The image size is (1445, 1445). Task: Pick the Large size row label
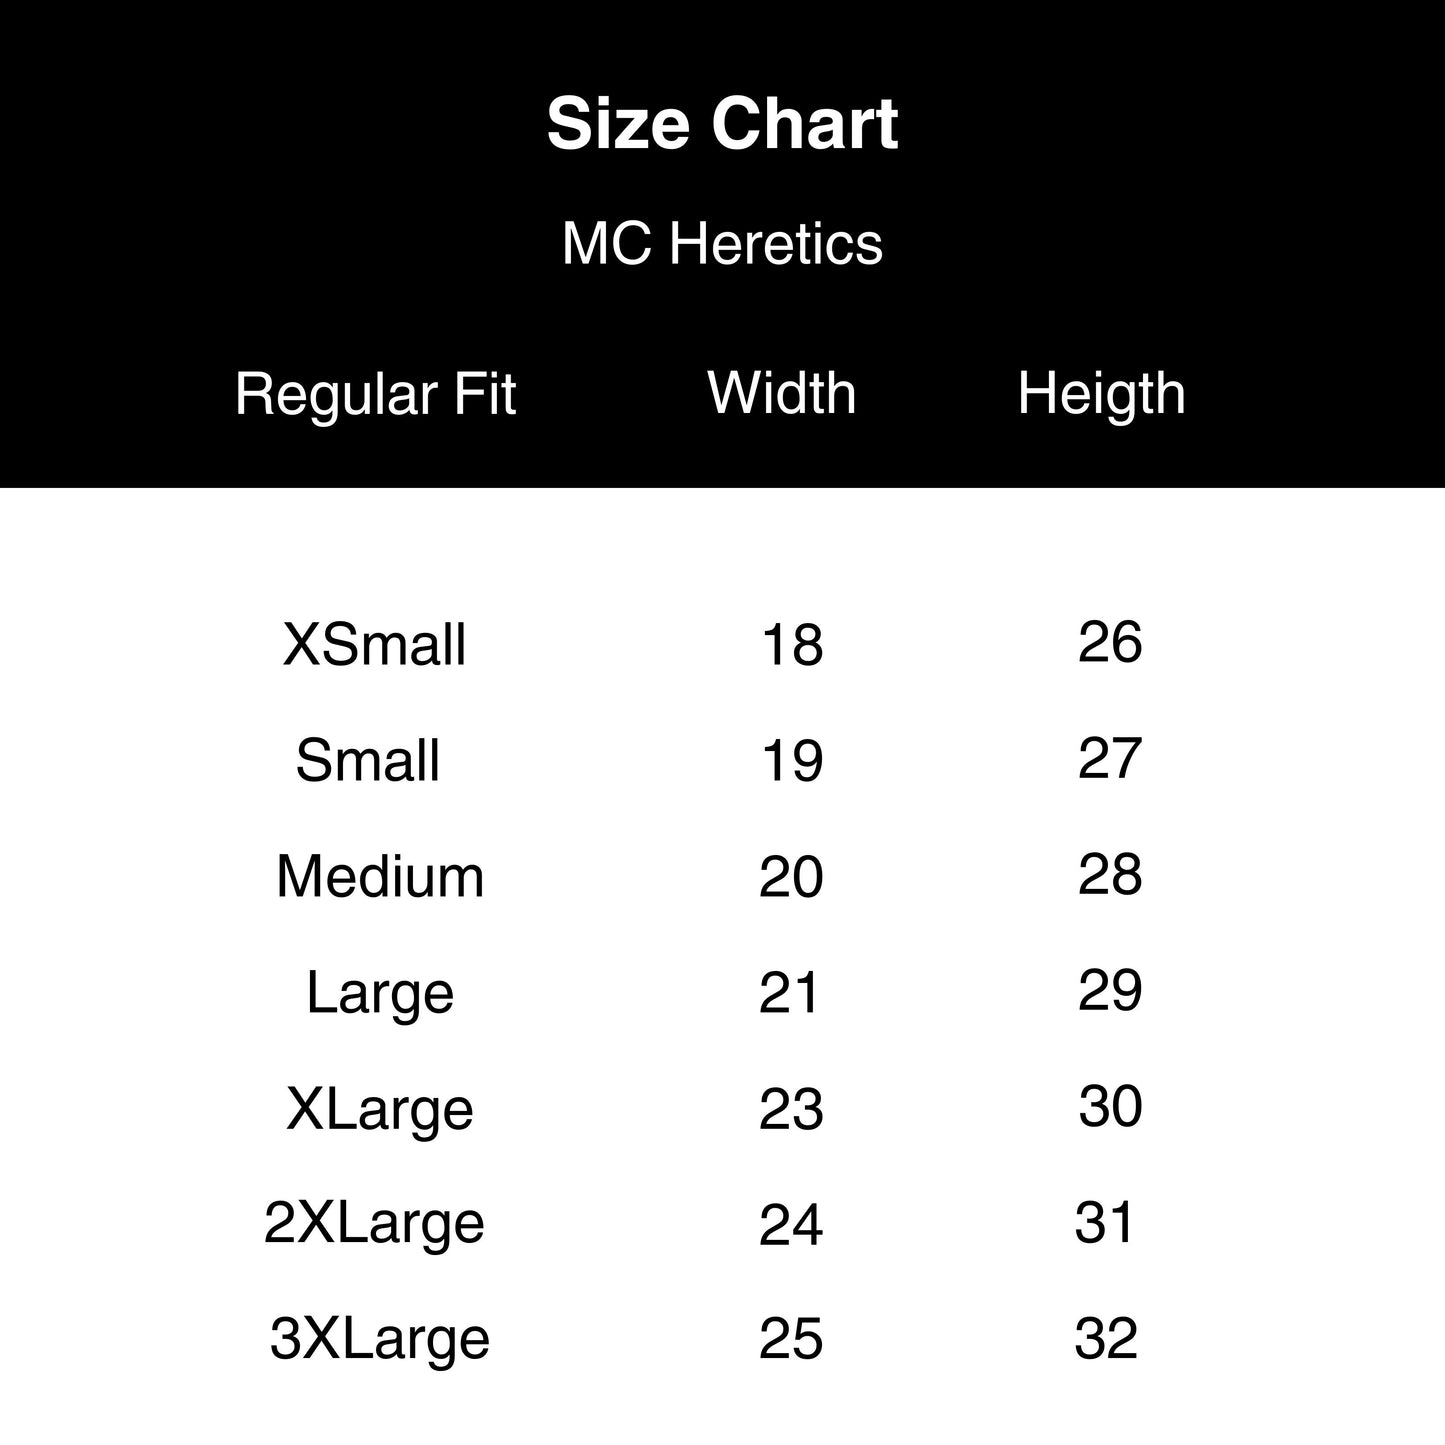coord(380,993)
